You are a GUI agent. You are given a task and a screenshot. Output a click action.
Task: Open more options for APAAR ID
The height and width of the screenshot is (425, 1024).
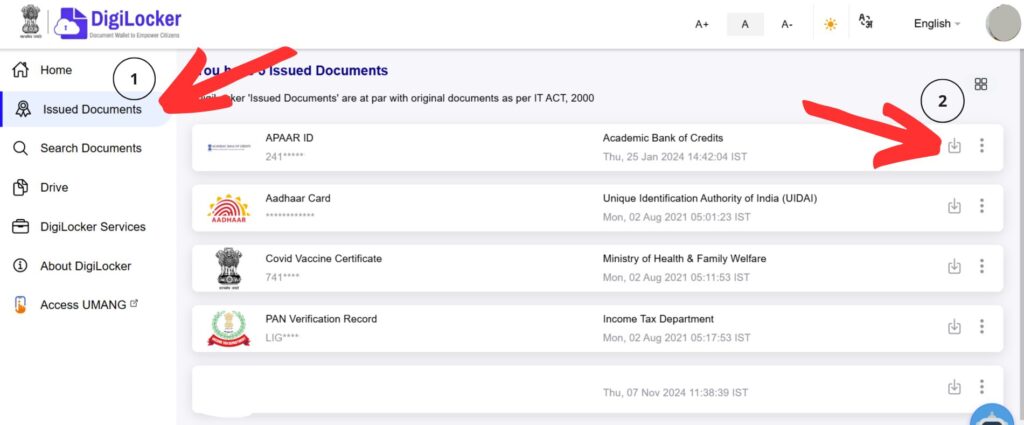coord(982,146)
